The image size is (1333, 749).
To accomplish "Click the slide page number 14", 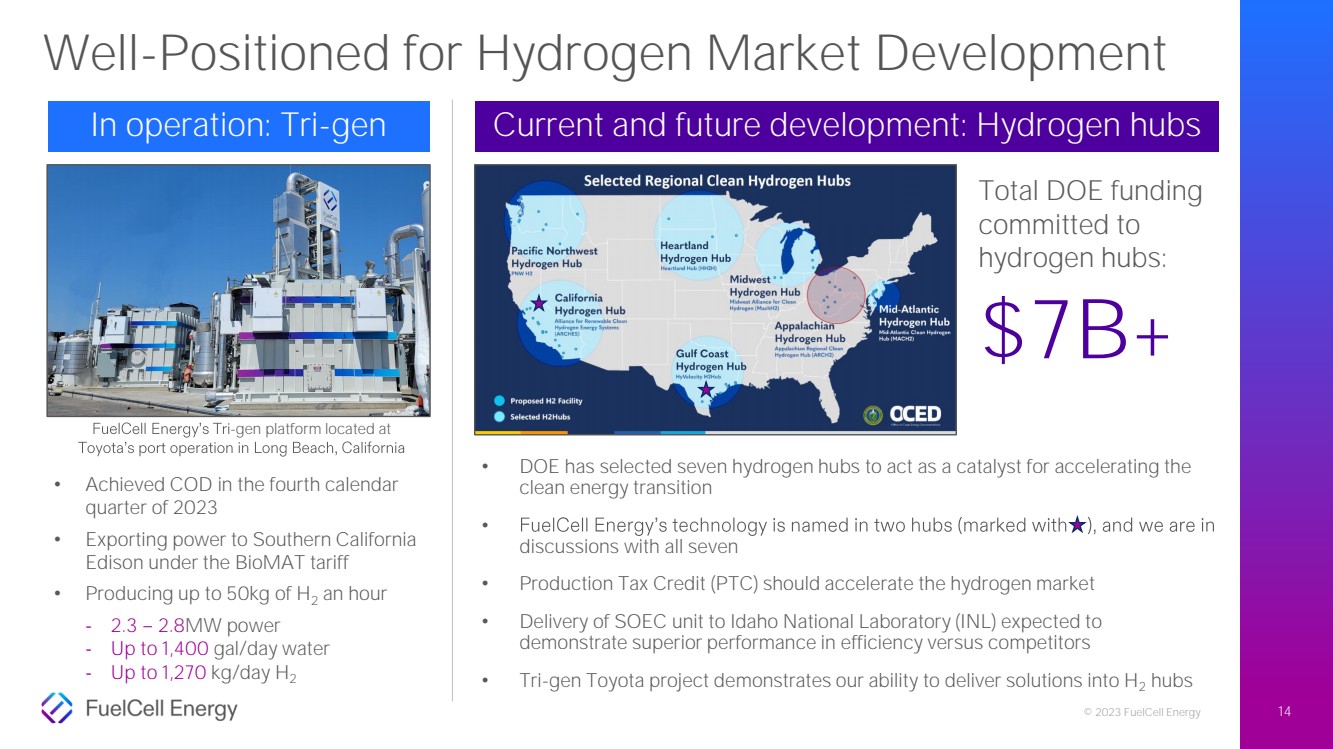I will [x=1285, y=712].
